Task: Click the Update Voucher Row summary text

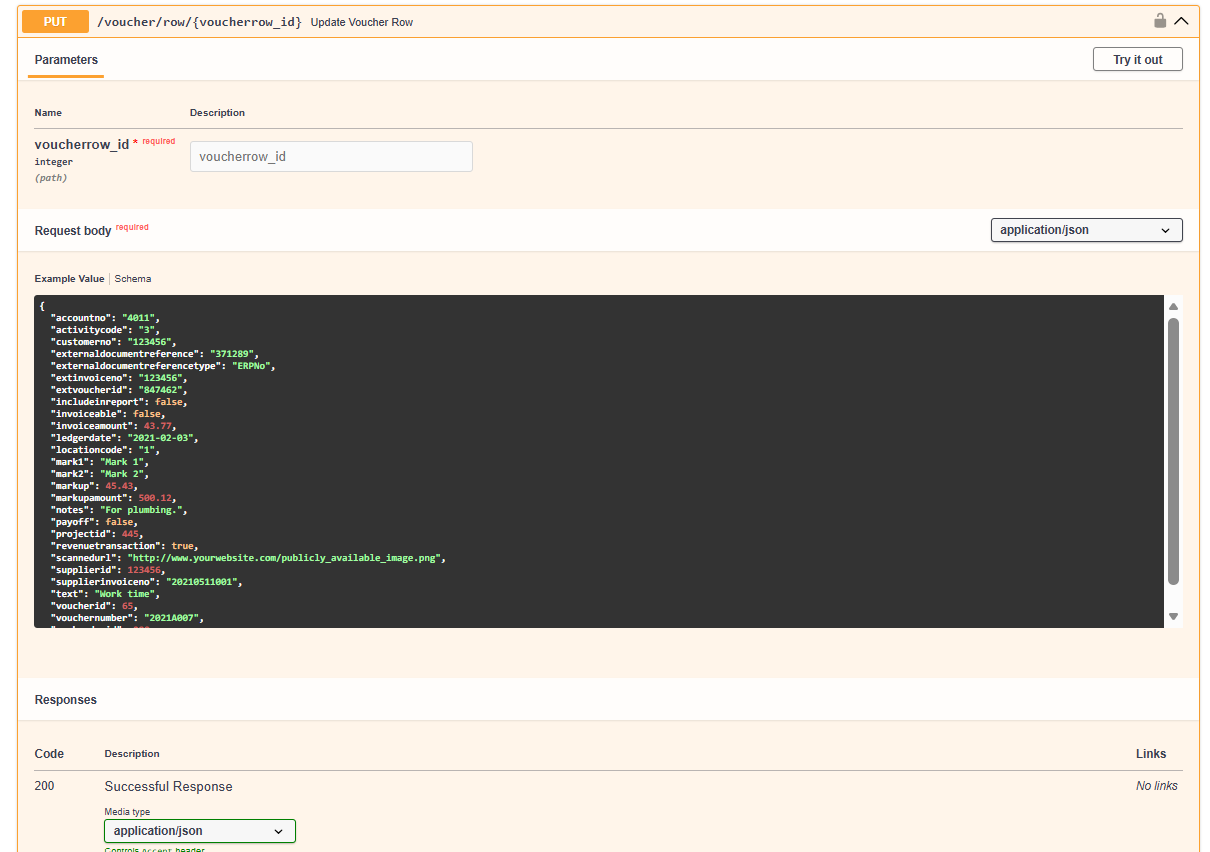Action: (x=362, y=22)
